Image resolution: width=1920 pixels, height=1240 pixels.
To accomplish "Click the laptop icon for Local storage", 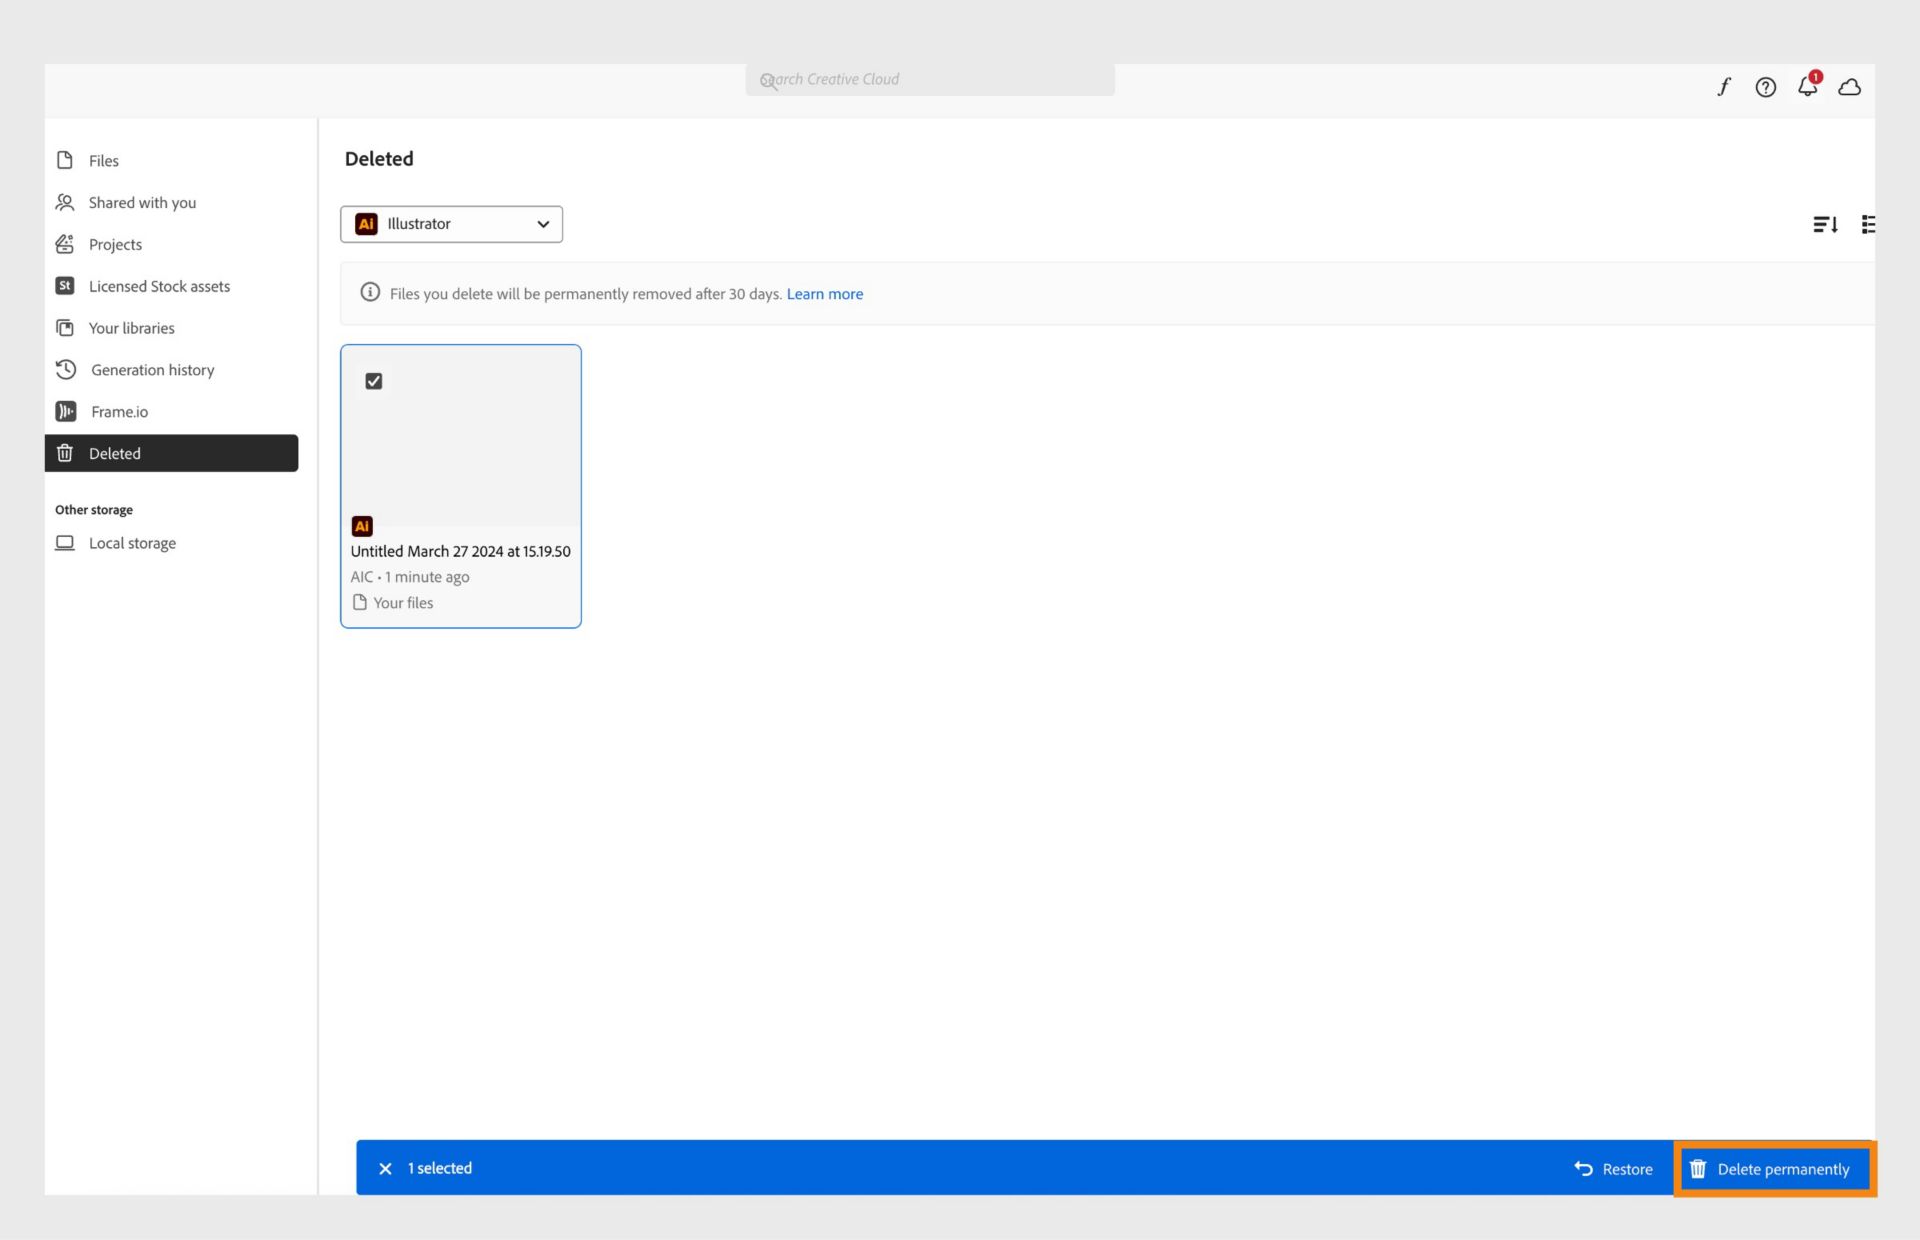I will tap(65, 542).
